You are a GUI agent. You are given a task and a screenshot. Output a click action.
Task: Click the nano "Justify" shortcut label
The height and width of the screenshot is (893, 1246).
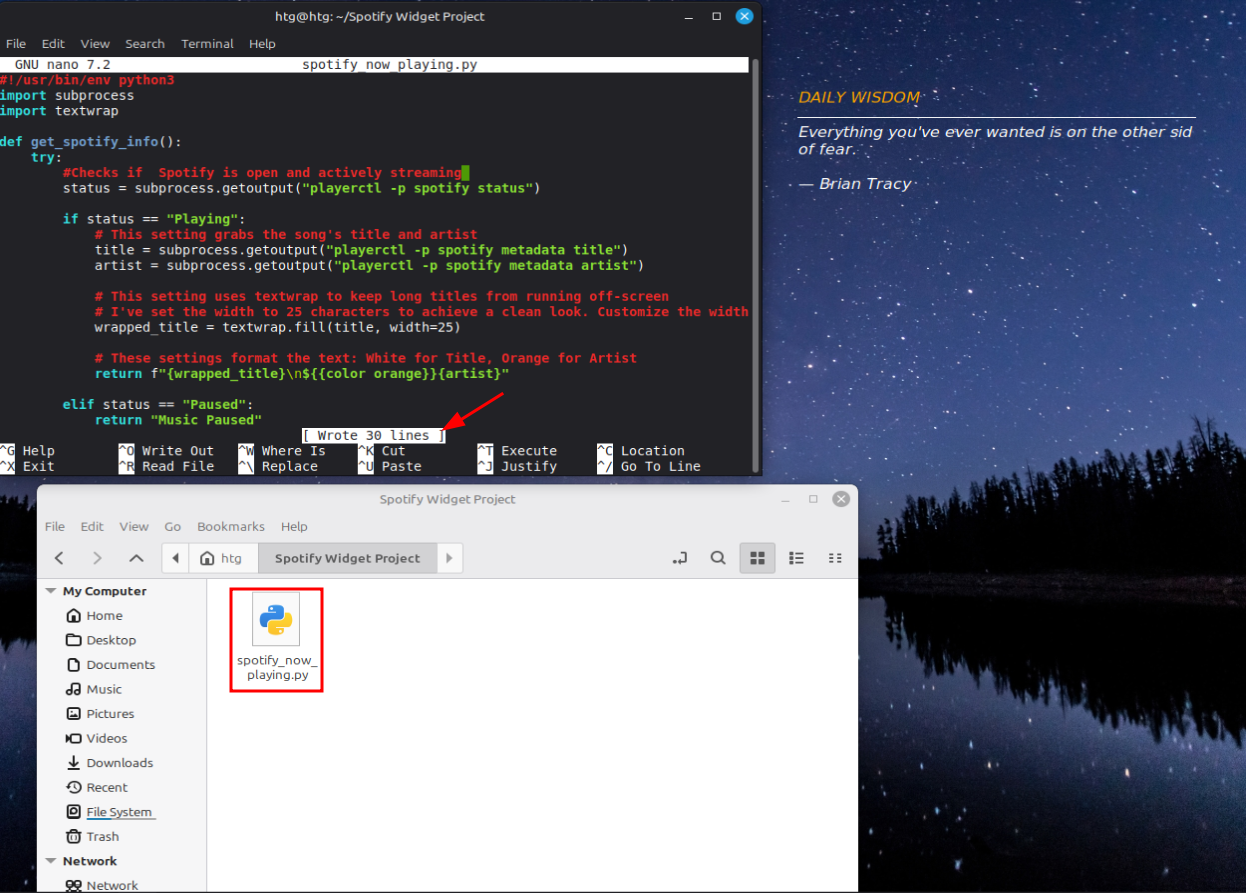click(x=529, y=467)
